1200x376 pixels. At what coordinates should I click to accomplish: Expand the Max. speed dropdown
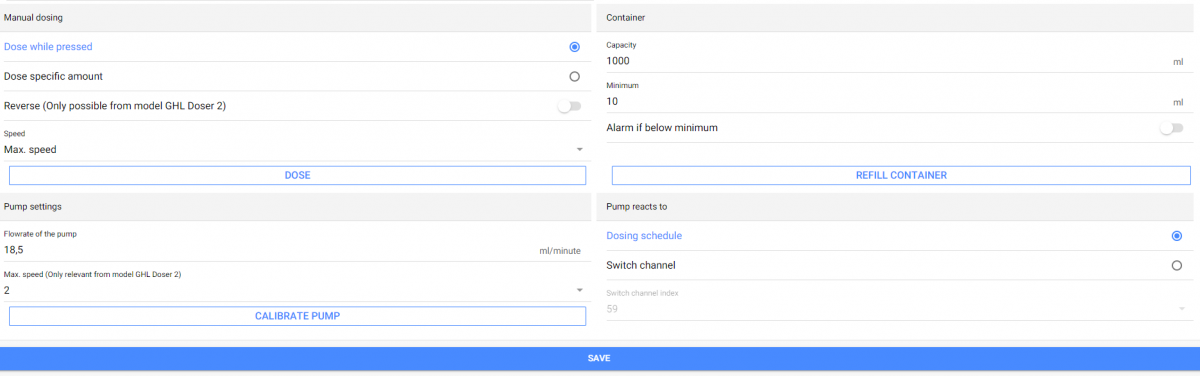[x=579, y=290]
